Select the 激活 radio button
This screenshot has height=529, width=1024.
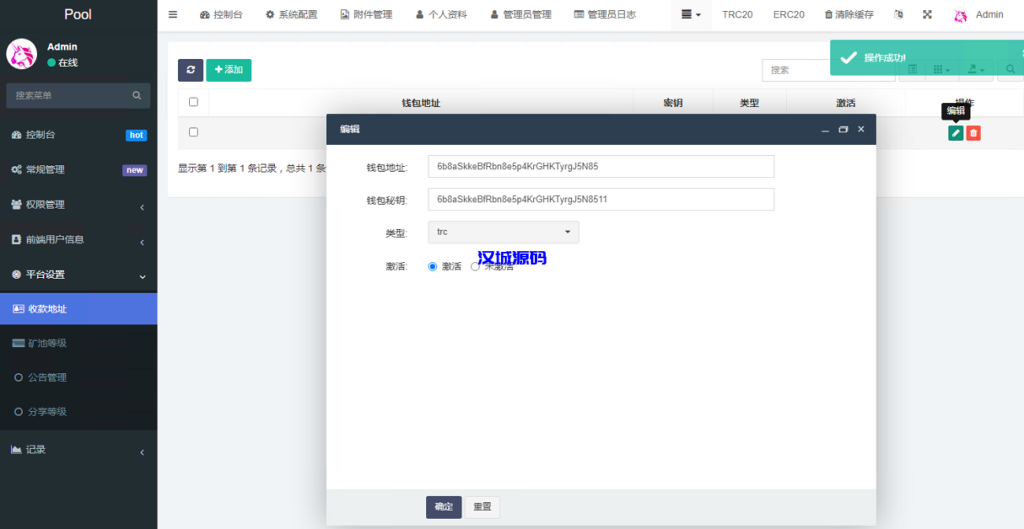pos(432,266)
